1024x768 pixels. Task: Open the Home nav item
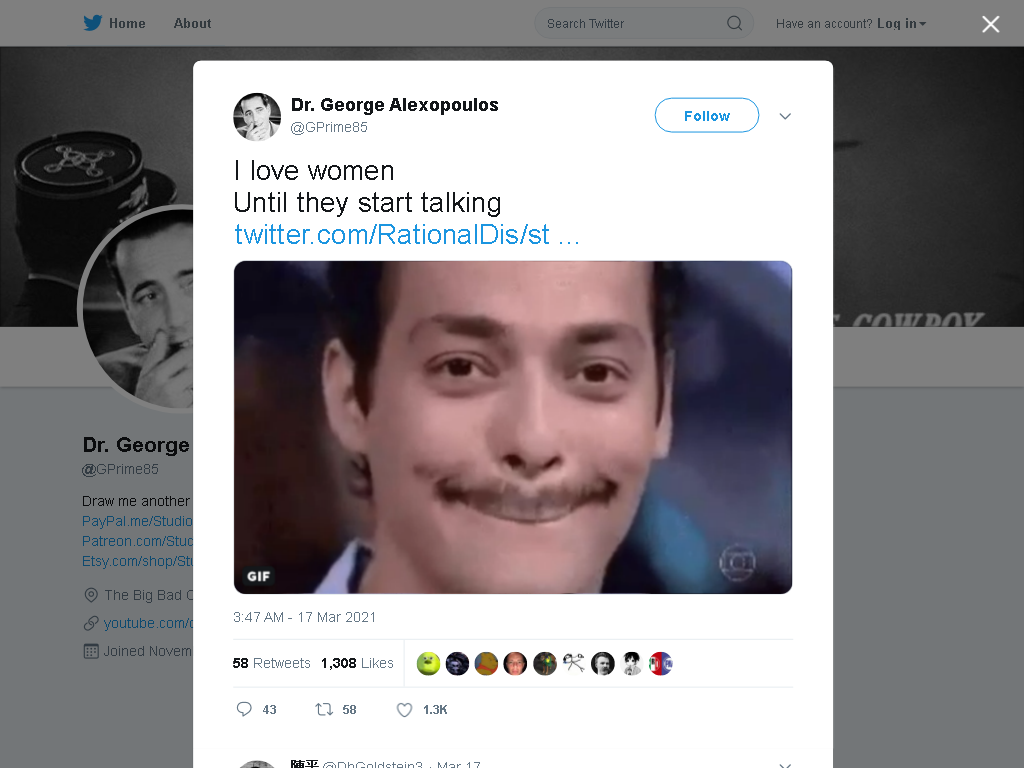click(x=127, y=24)
